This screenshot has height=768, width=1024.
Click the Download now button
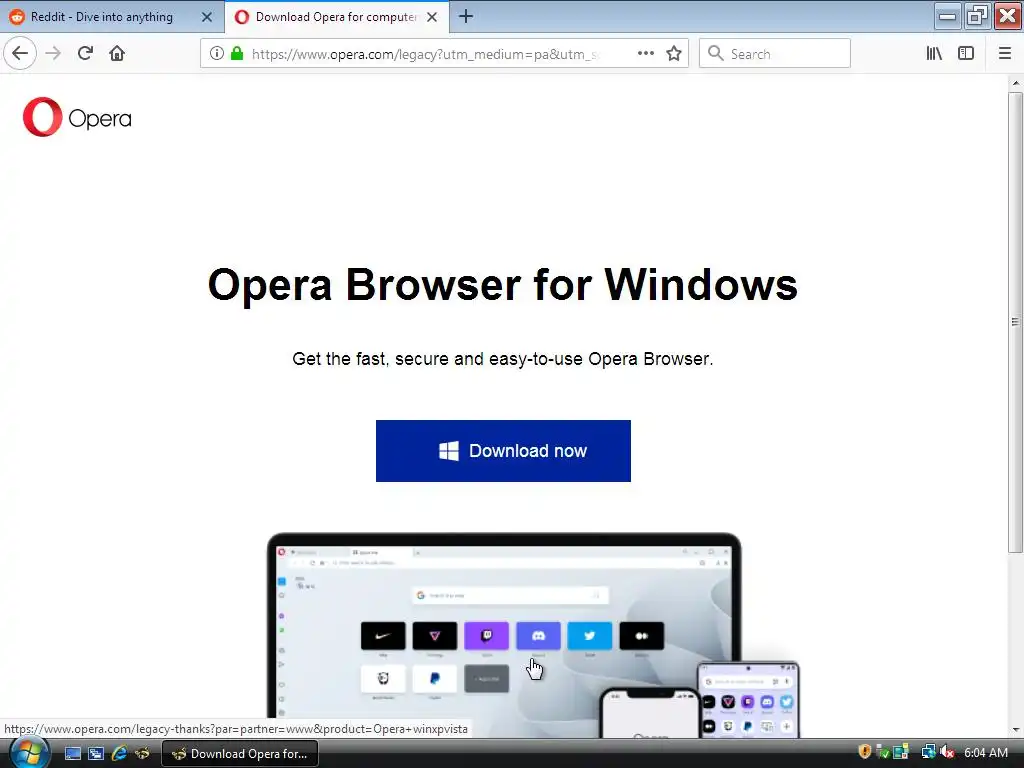pyautogui.click(x=503, y=451)
